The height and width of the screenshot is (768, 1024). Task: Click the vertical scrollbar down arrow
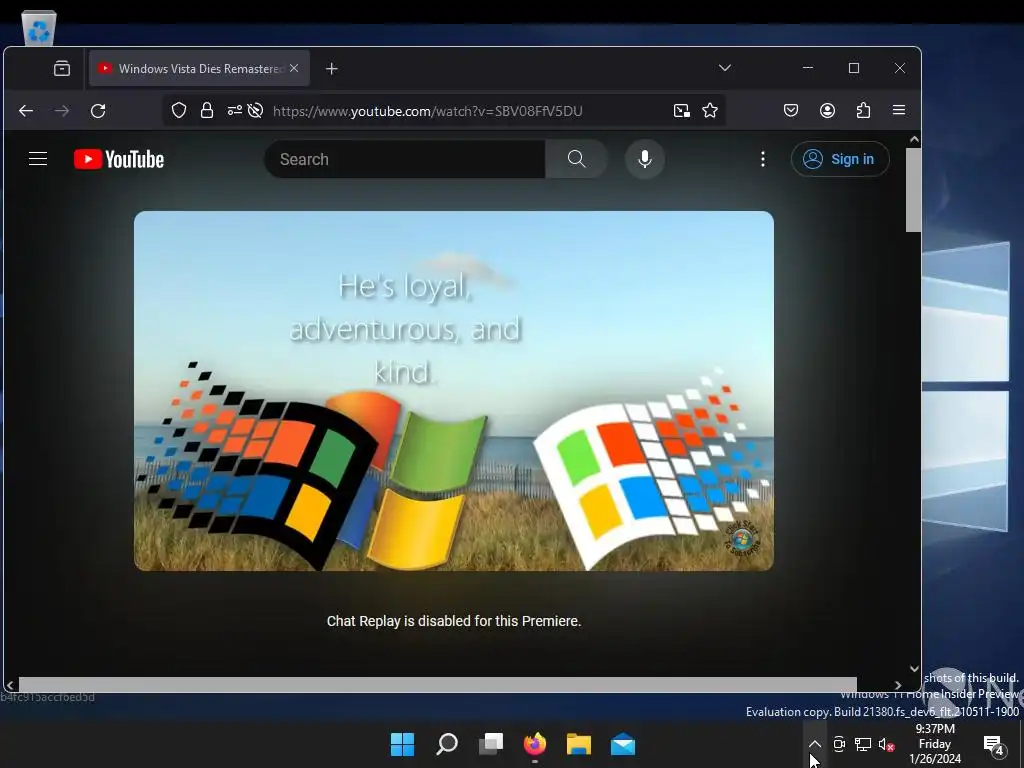(x=914, y=669)
